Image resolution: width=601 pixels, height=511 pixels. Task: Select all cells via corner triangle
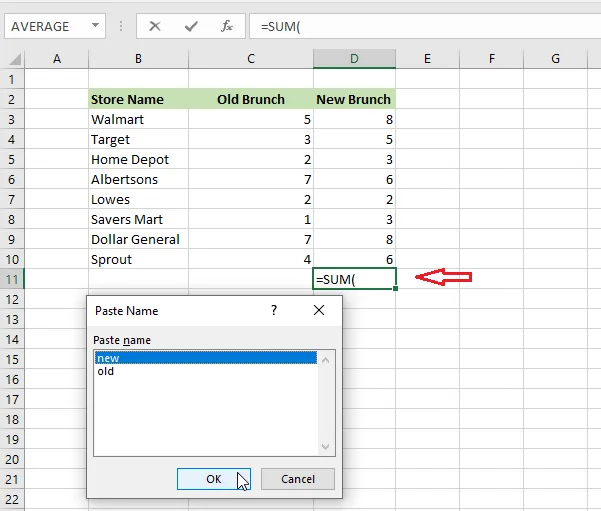click(x=14, y=59)
